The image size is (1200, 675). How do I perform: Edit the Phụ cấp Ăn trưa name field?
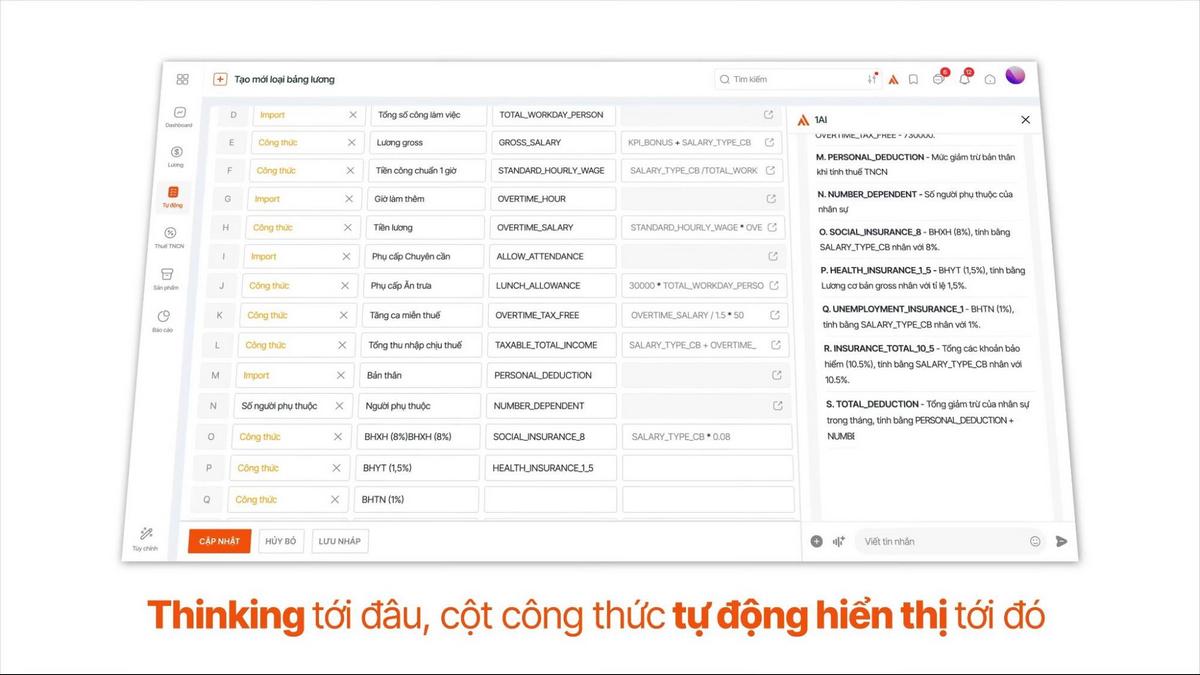pyautogui.click(x=424, y=285)
